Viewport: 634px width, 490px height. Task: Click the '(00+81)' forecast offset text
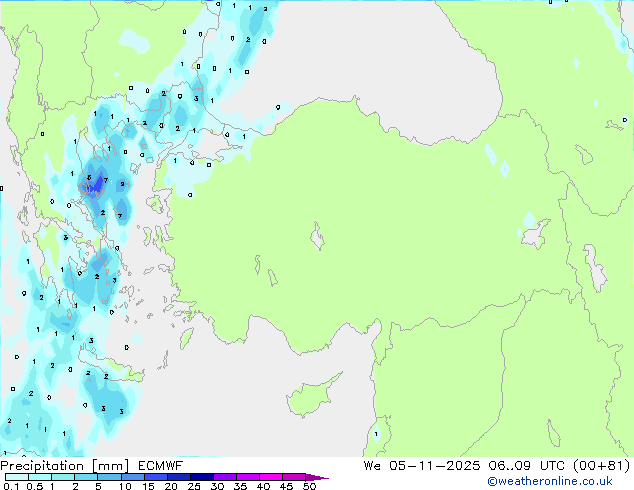[602, 466]
